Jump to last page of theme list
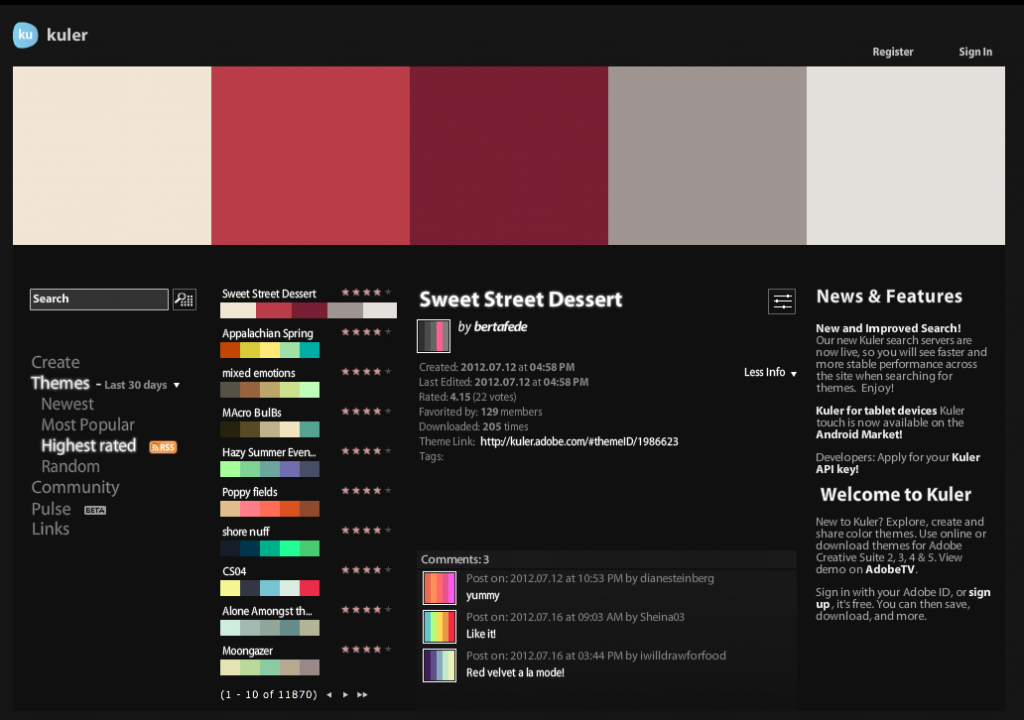Screen dimensions: 1024x720 coord(362,695)
